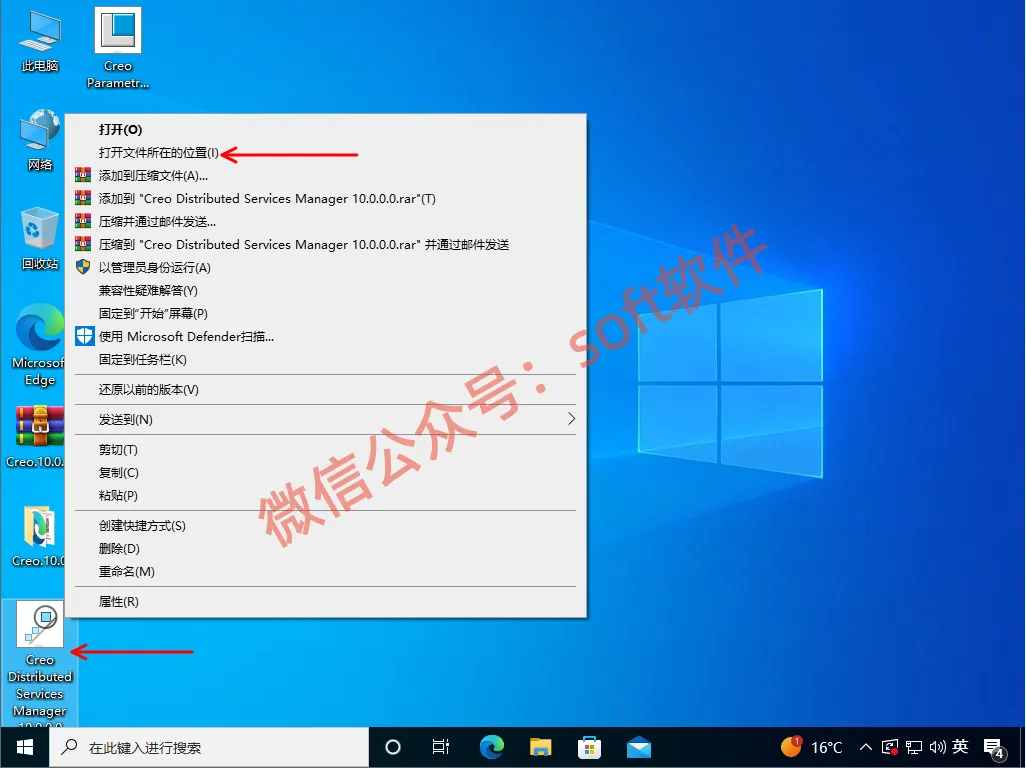
Task: Choose 压缩并通过邮件发送...
Action: coord(326,221)
